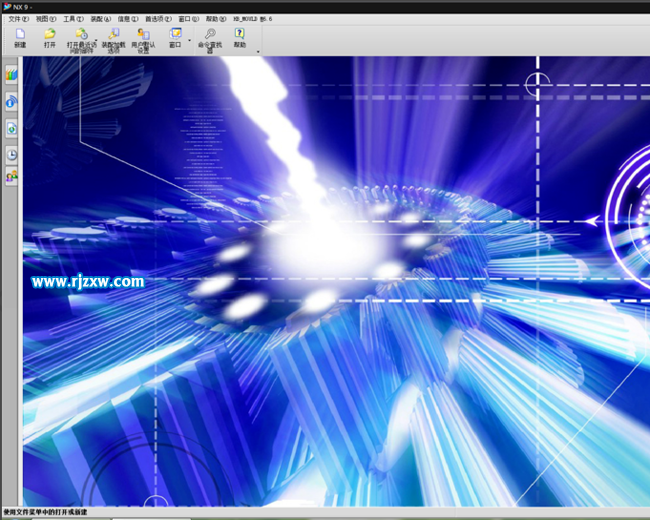
Task: Open the 工具 (Tools) menu
Action: 74,19
